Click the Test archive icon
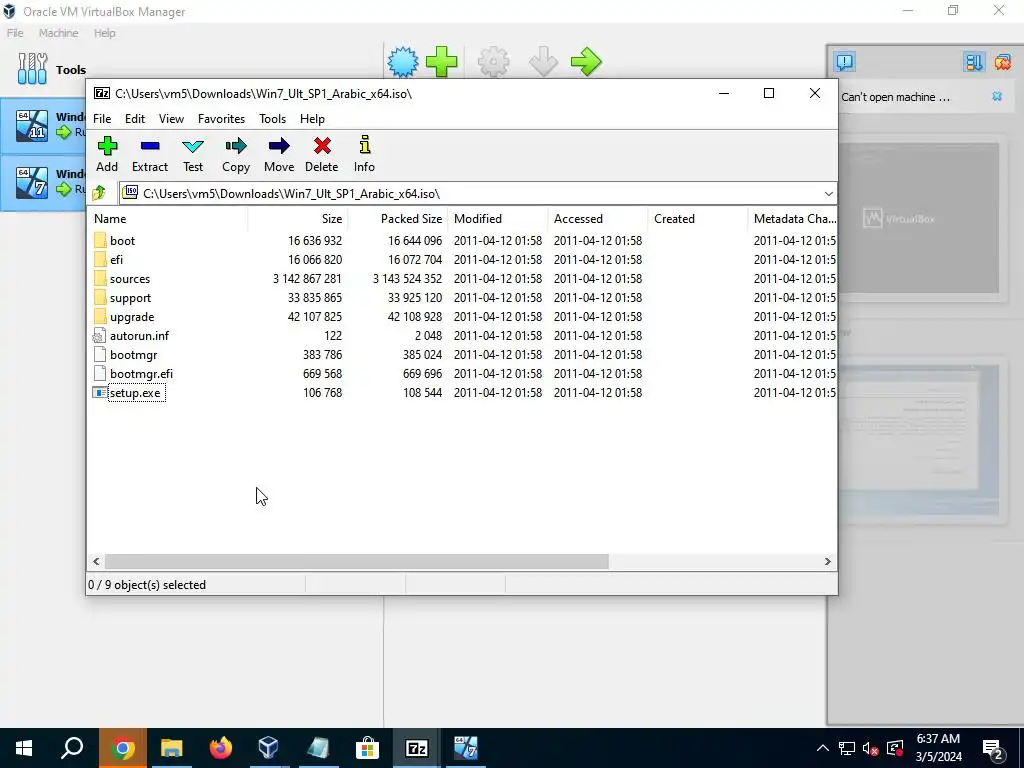The width and height of the screenshot is (1024, 768). [x=193, y=146]
